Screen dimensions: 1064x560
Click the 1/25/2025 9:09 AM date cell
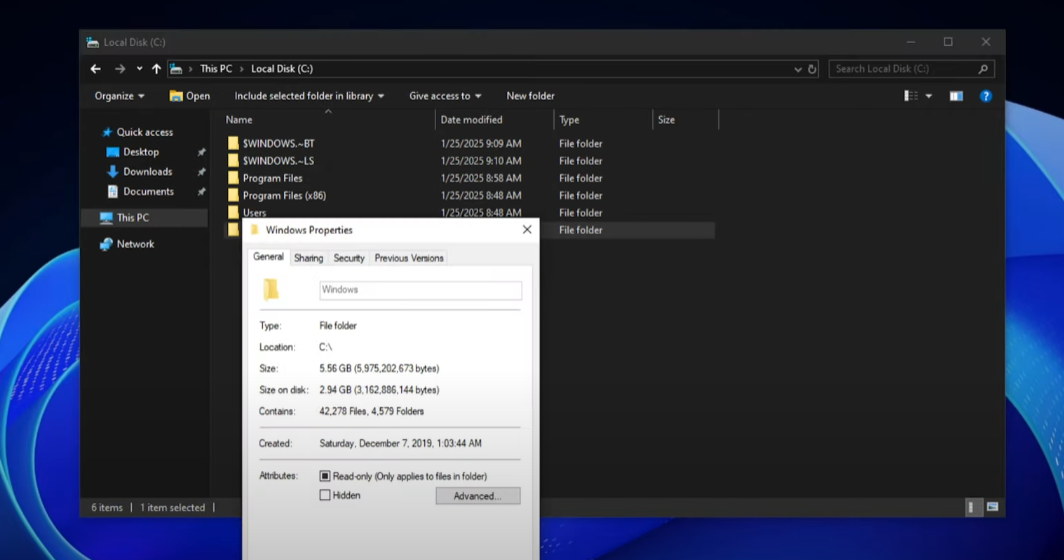[x=480, y=143]
